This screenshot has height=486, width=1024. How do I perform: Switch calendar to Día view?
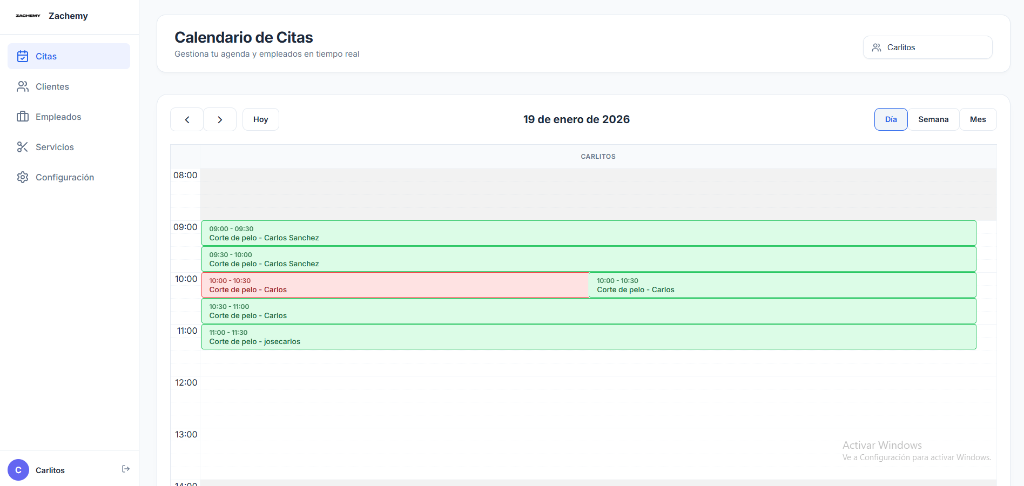pos(890,120)
